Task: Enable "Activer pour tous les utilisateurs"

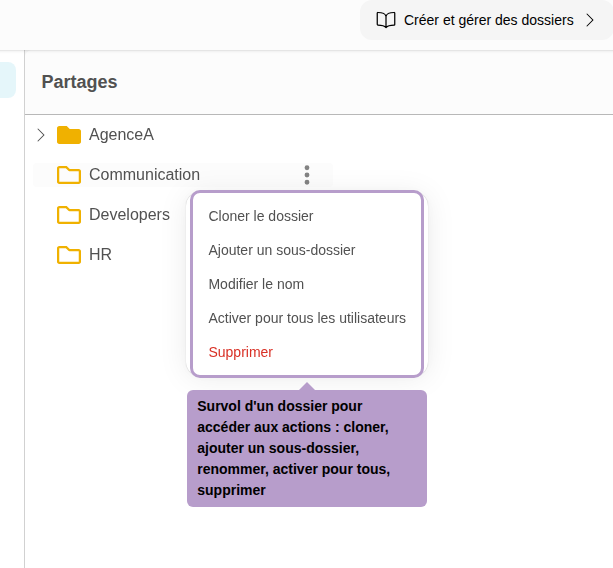Action: point(307,318)
